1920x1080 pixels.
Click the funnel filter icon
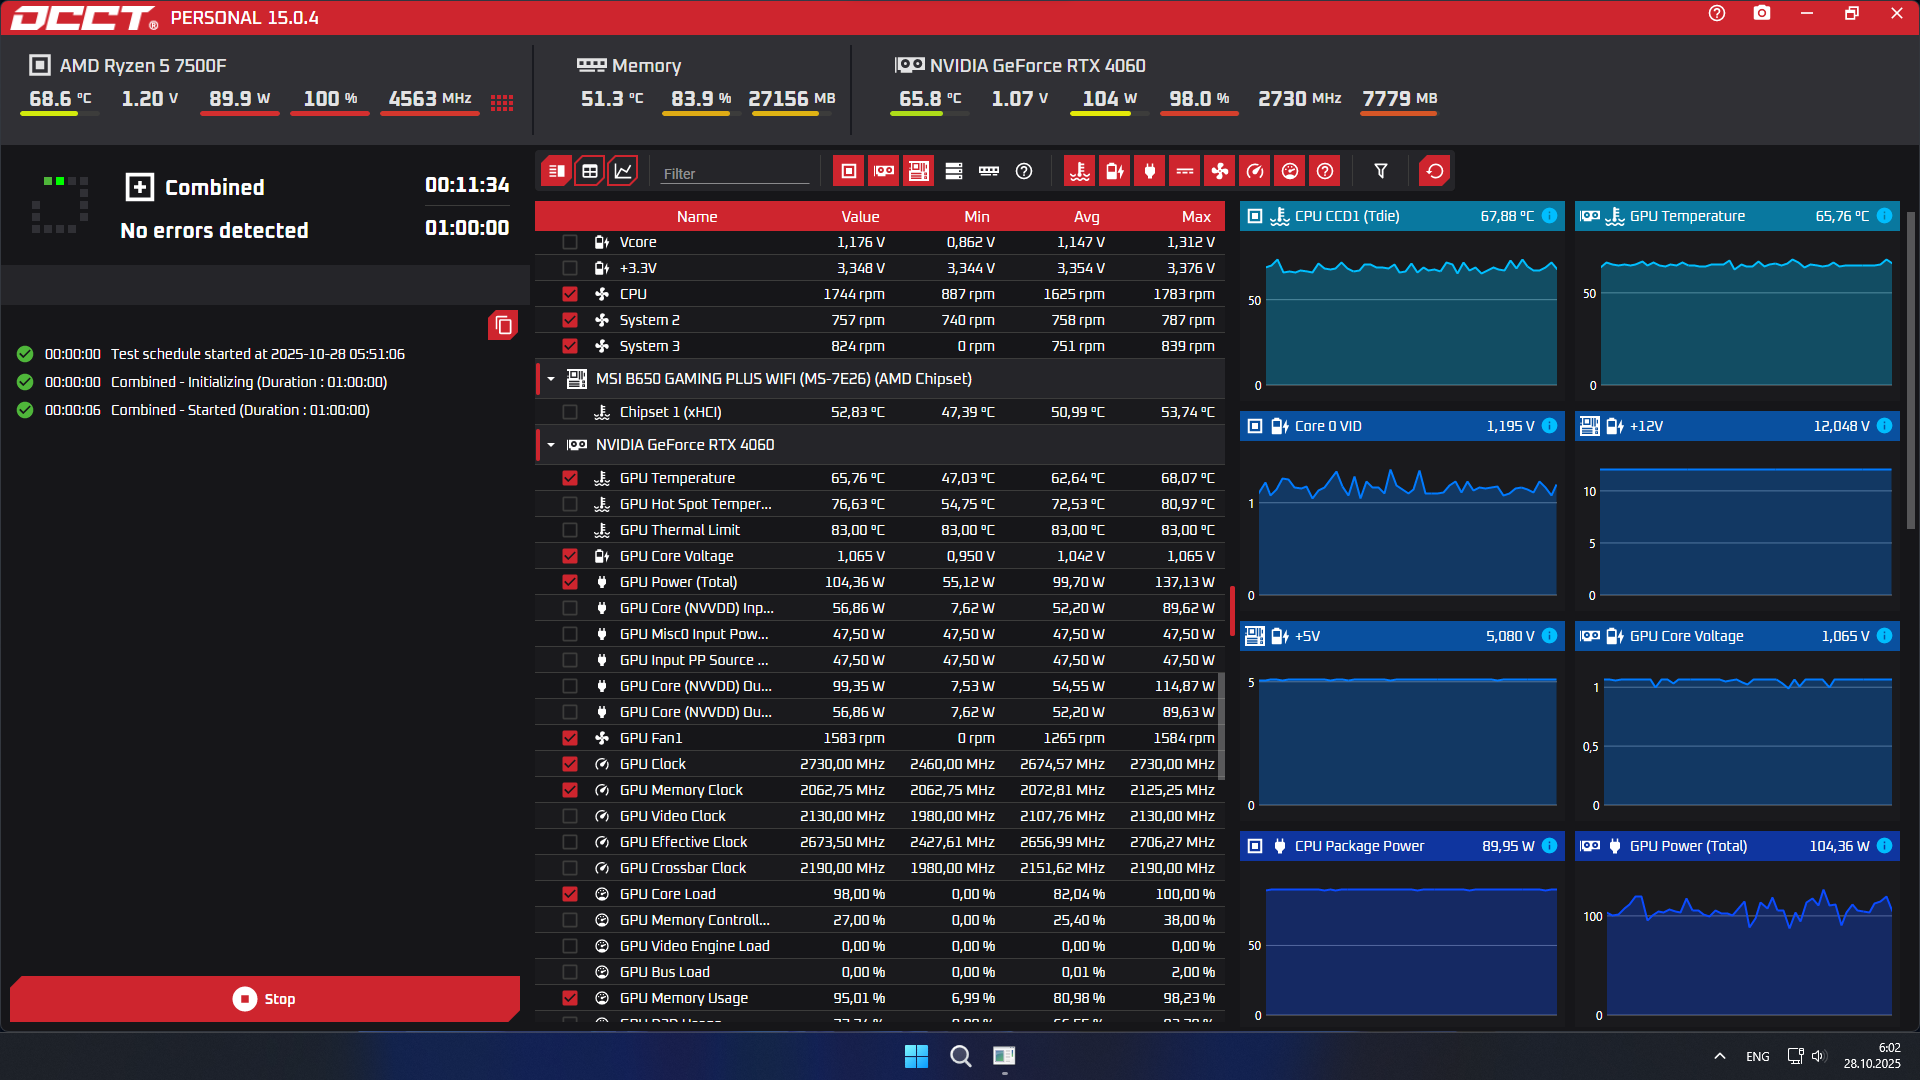(1381, 171)
